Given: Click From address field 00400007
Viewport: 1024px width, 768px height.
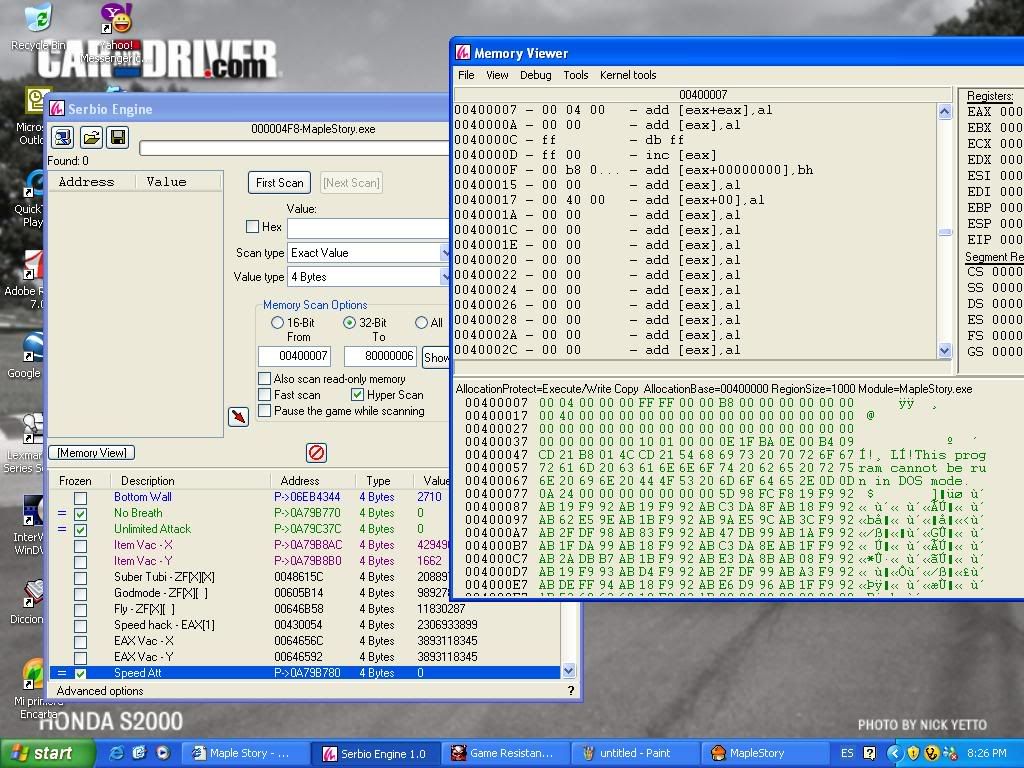Looking at the screenshot, I should (x=295, y=356).
